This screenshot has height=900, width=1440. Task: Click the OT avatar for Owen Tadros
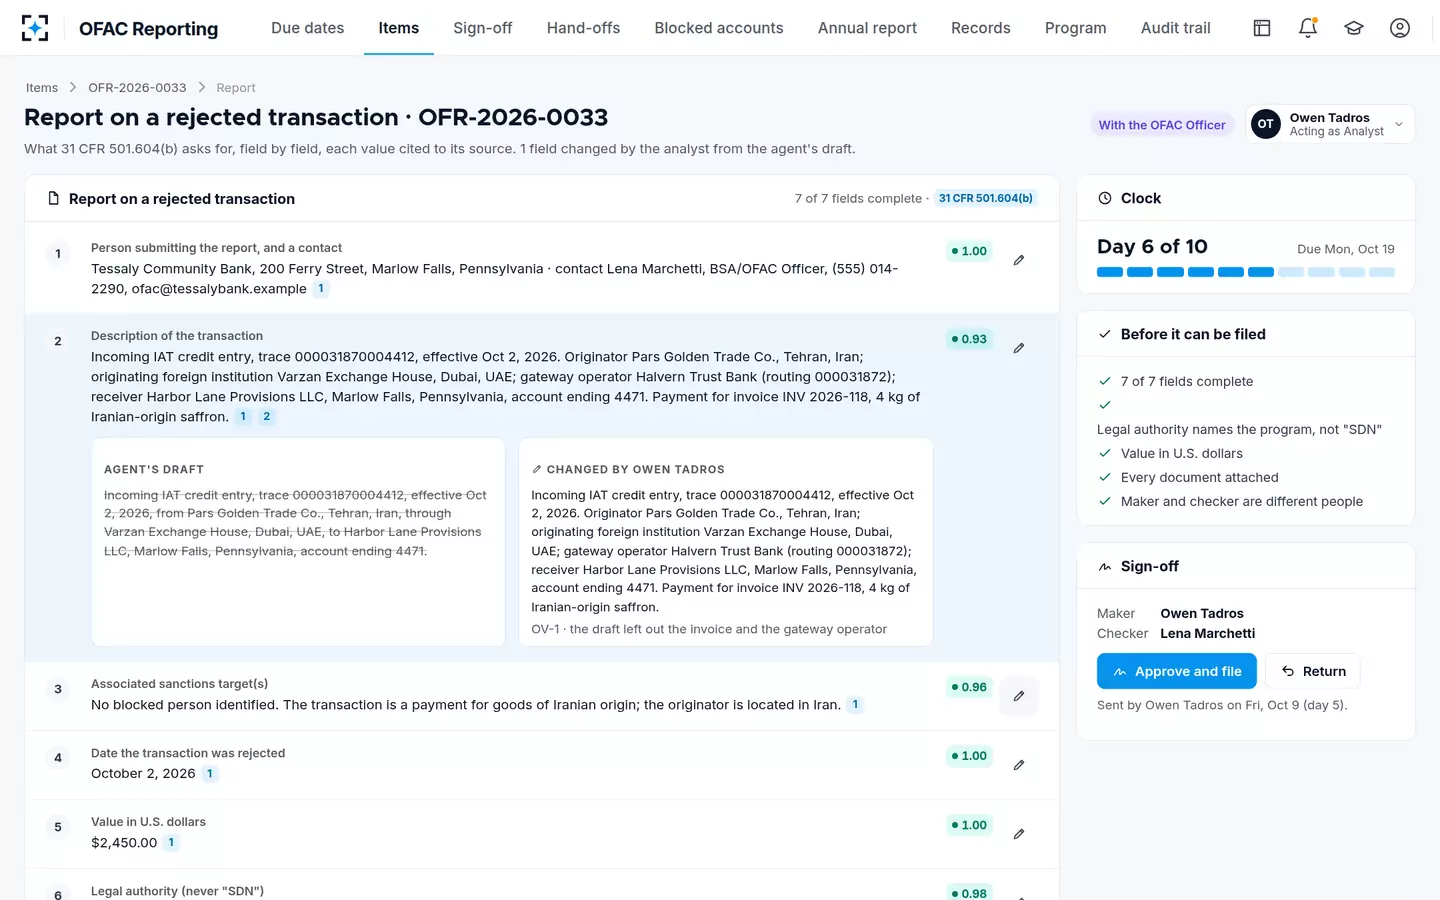point(1266,124)
